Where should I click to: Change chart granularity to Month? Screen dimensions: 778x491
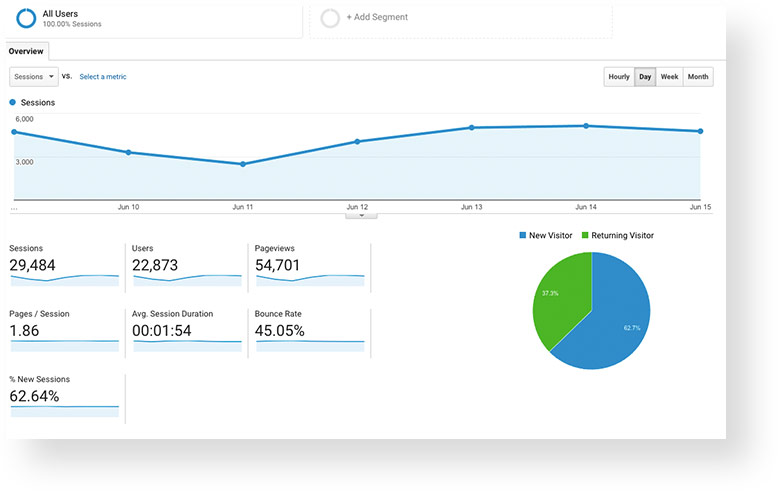click(x=698, y=77)
